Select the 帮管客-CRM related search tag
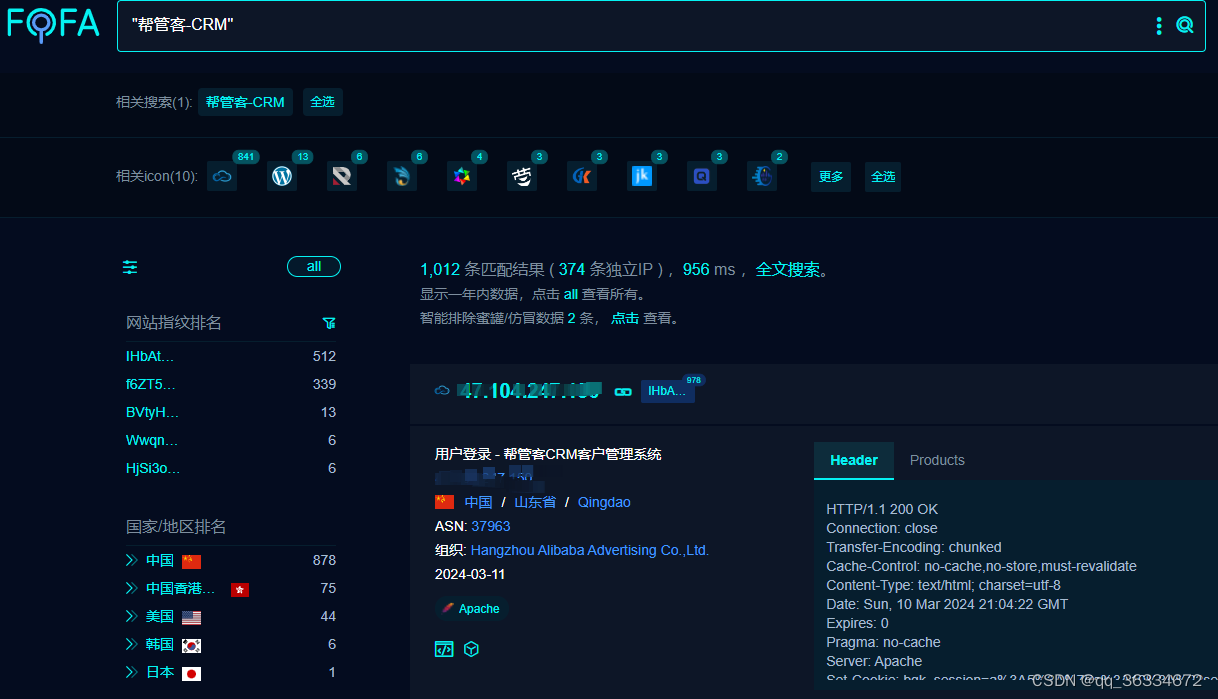The width and height of the screenshot is (1218, 699). (245, 102)
